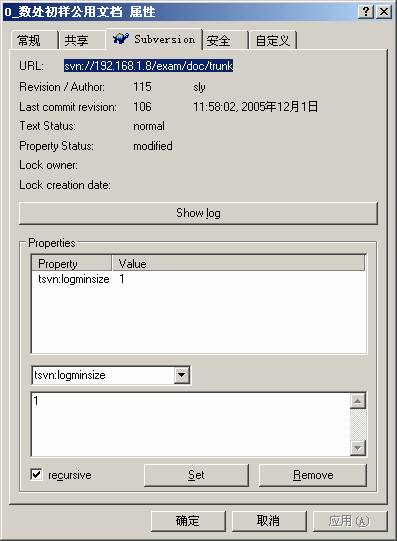Select the Subversion tab
Viewport: 397px width, 541px height.
coord(154,39)
